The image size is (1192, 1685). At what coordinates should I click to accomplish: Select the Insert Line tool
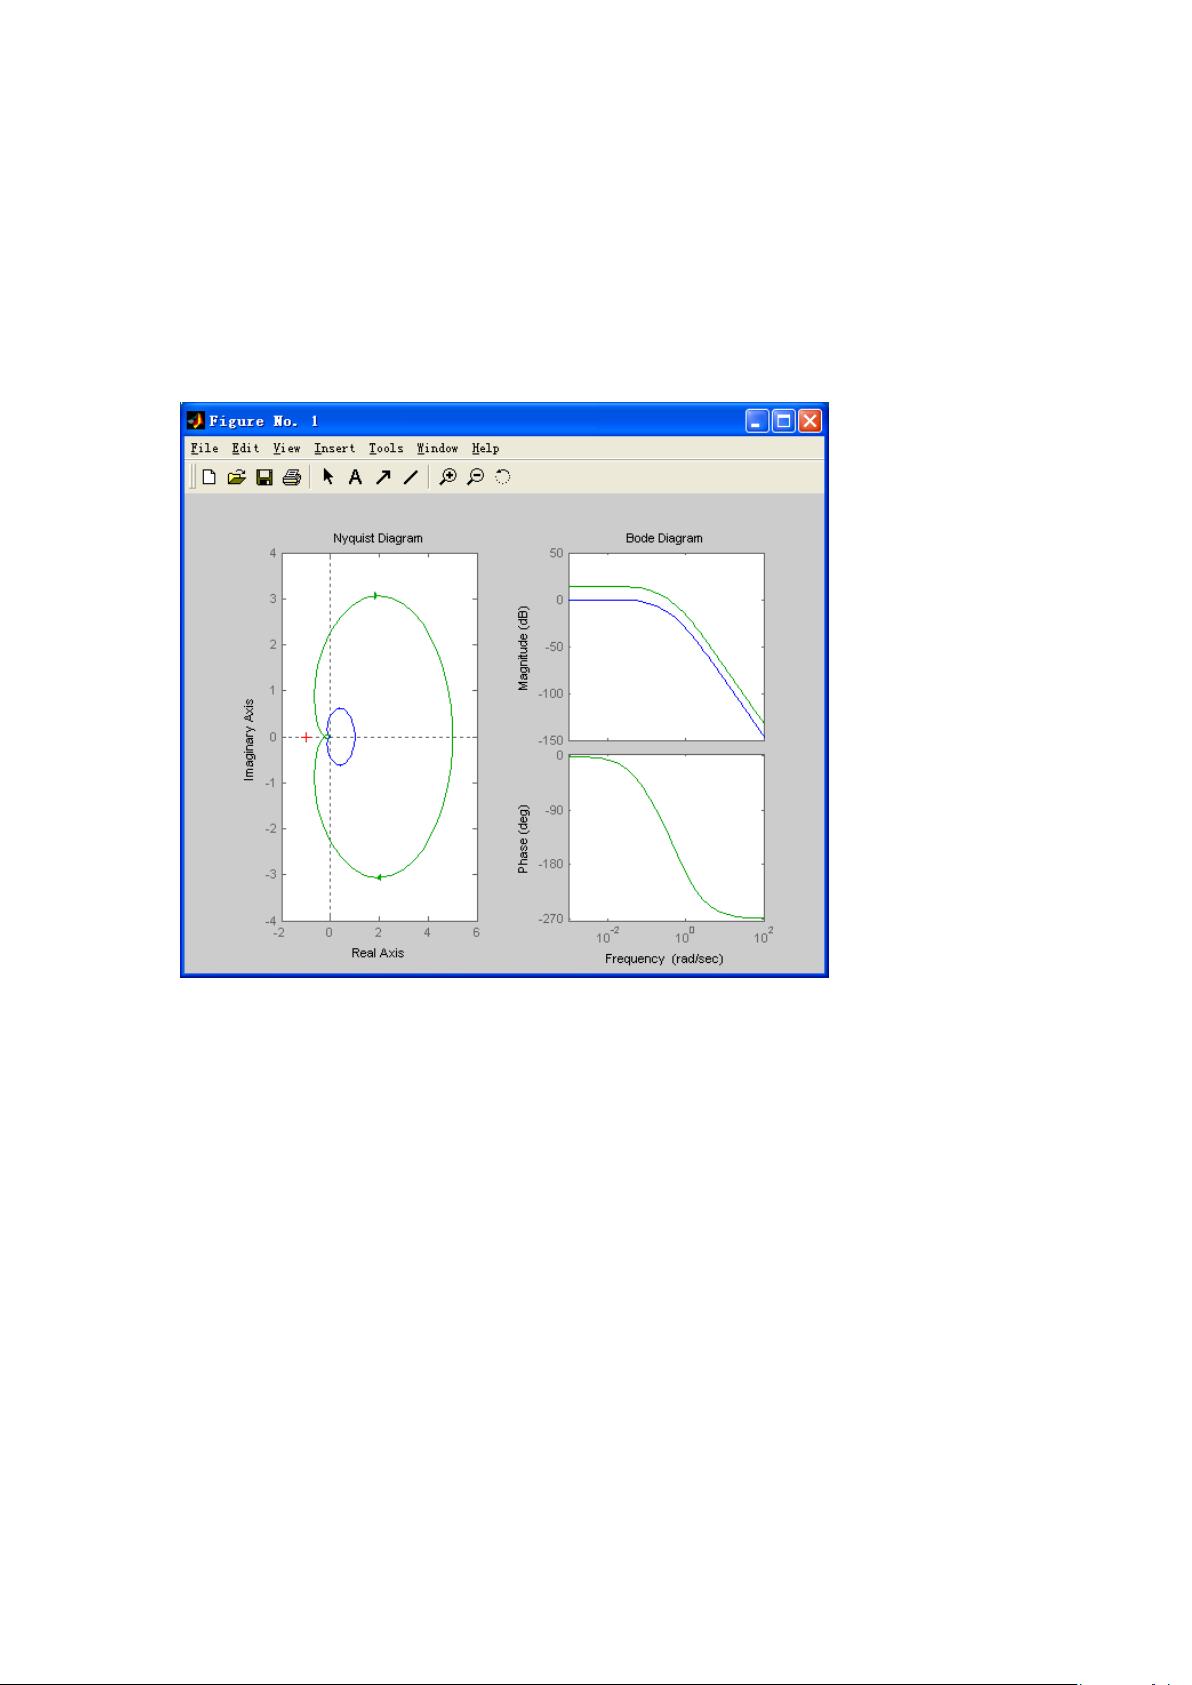[410, 478]
